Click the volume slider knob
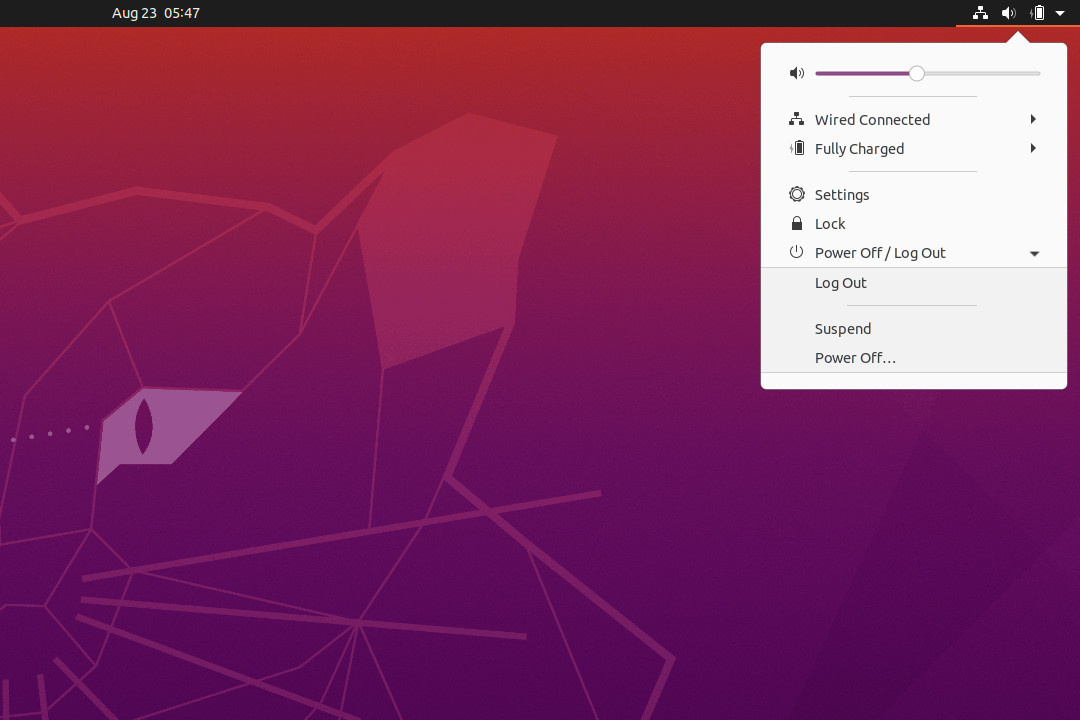 [x=916, y=73]
